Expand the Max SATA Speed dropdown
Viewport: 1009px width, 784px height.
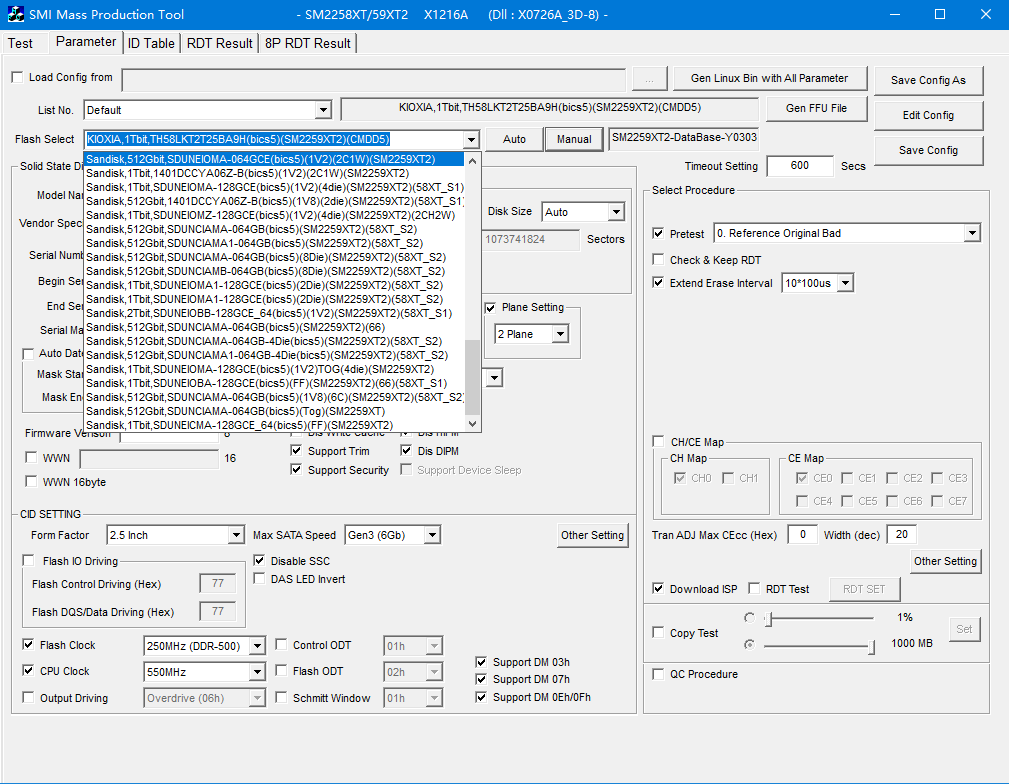(x=431, y=535)
